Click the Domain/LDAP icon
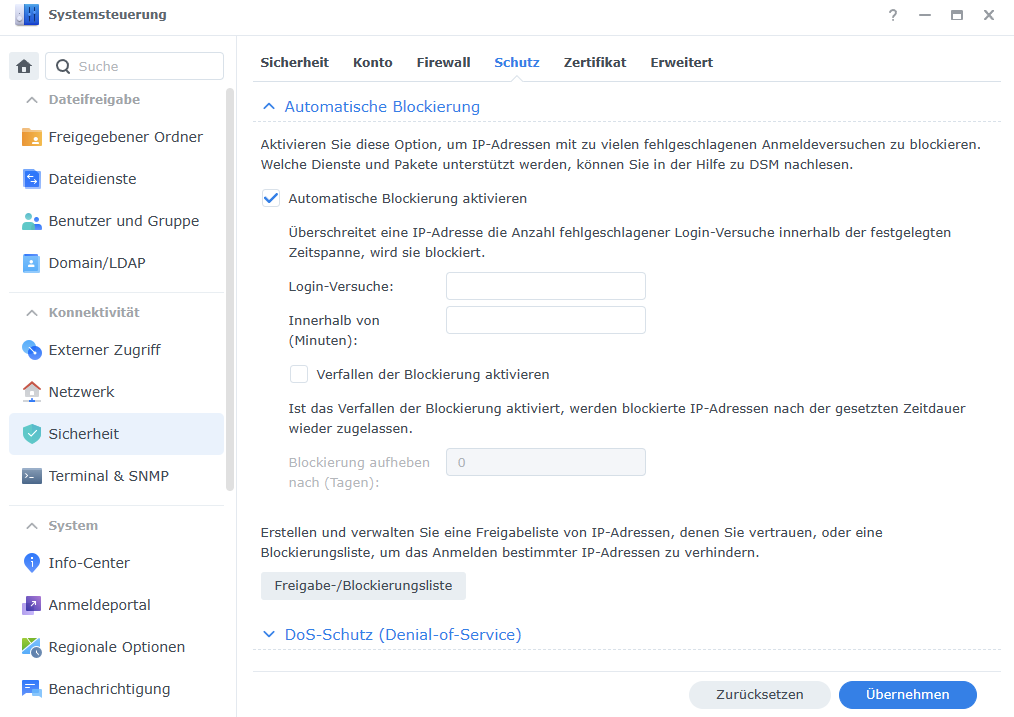The height and width of the screenshot is (717, 1014). point(32,263)
